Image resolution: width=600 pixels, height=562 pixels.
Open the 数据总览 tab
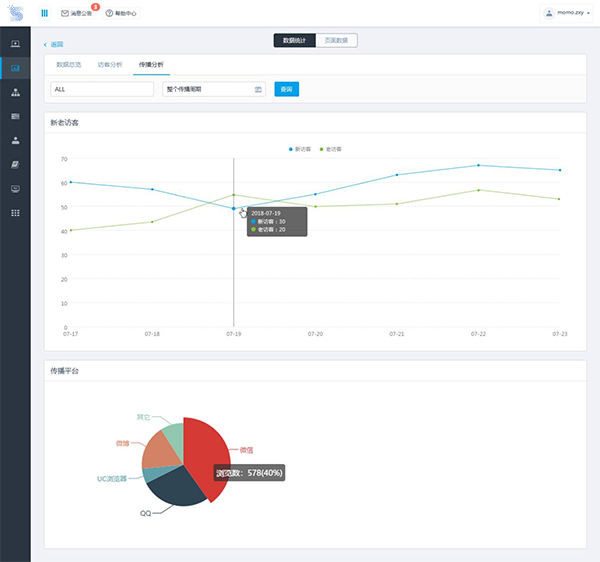pos(69,65)
